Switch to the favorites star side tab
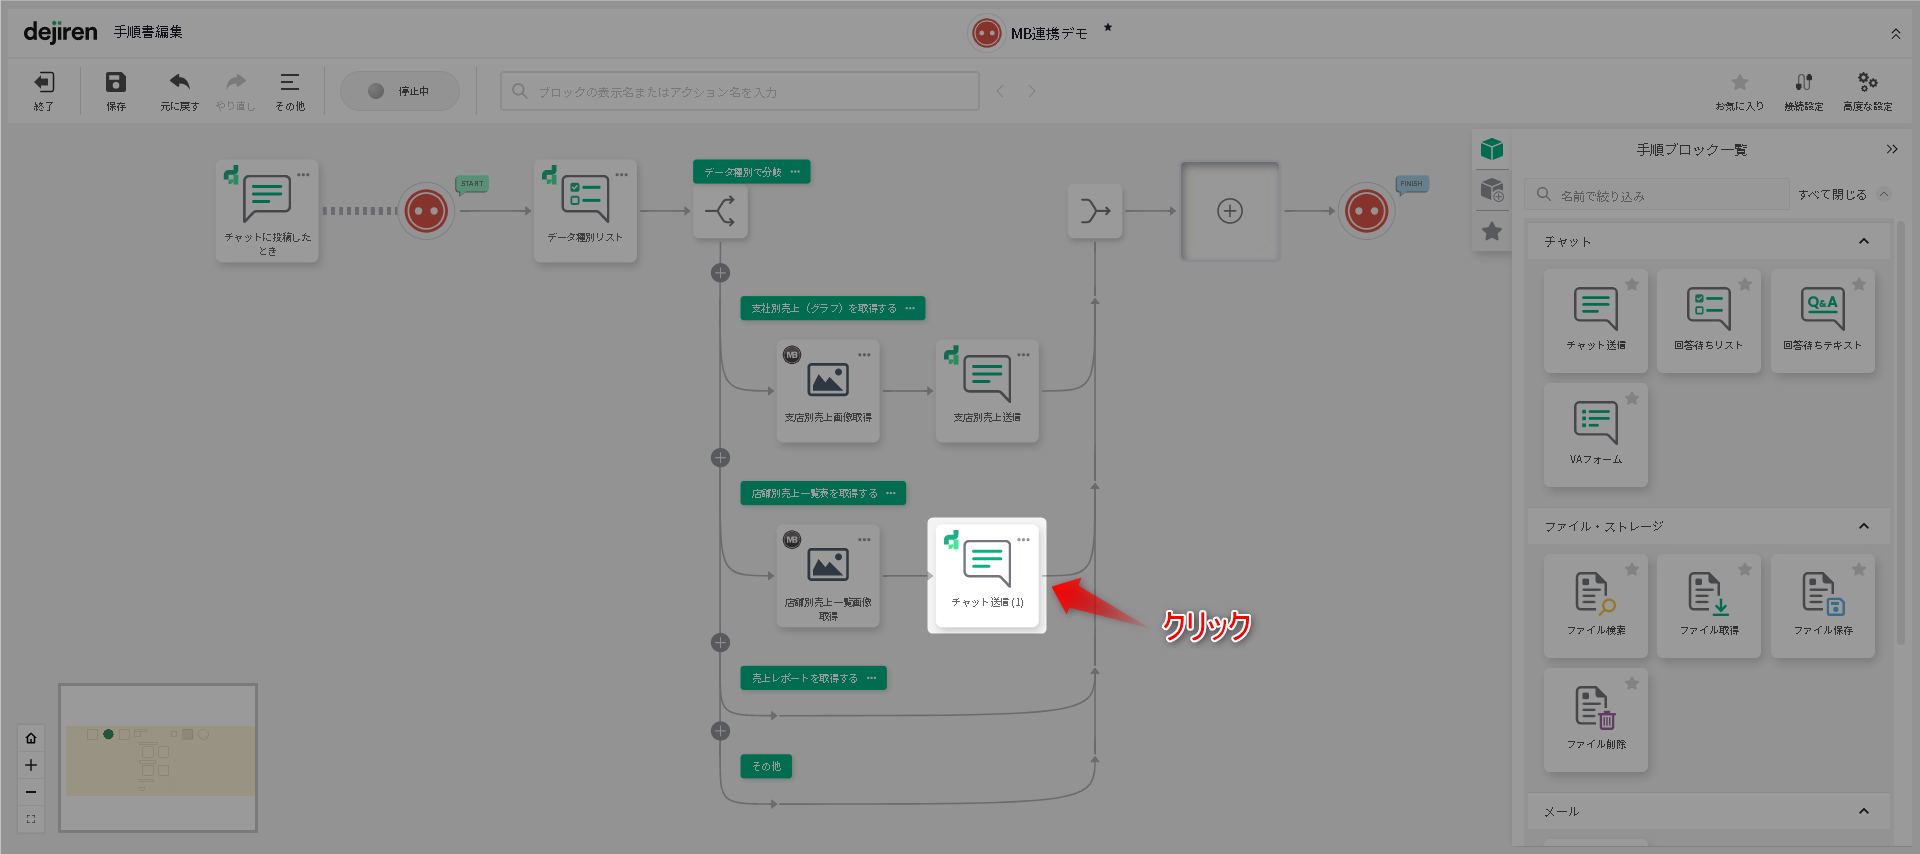Image resolution: width=1920 pixels, height=854 pixels. coord(1492,231)
